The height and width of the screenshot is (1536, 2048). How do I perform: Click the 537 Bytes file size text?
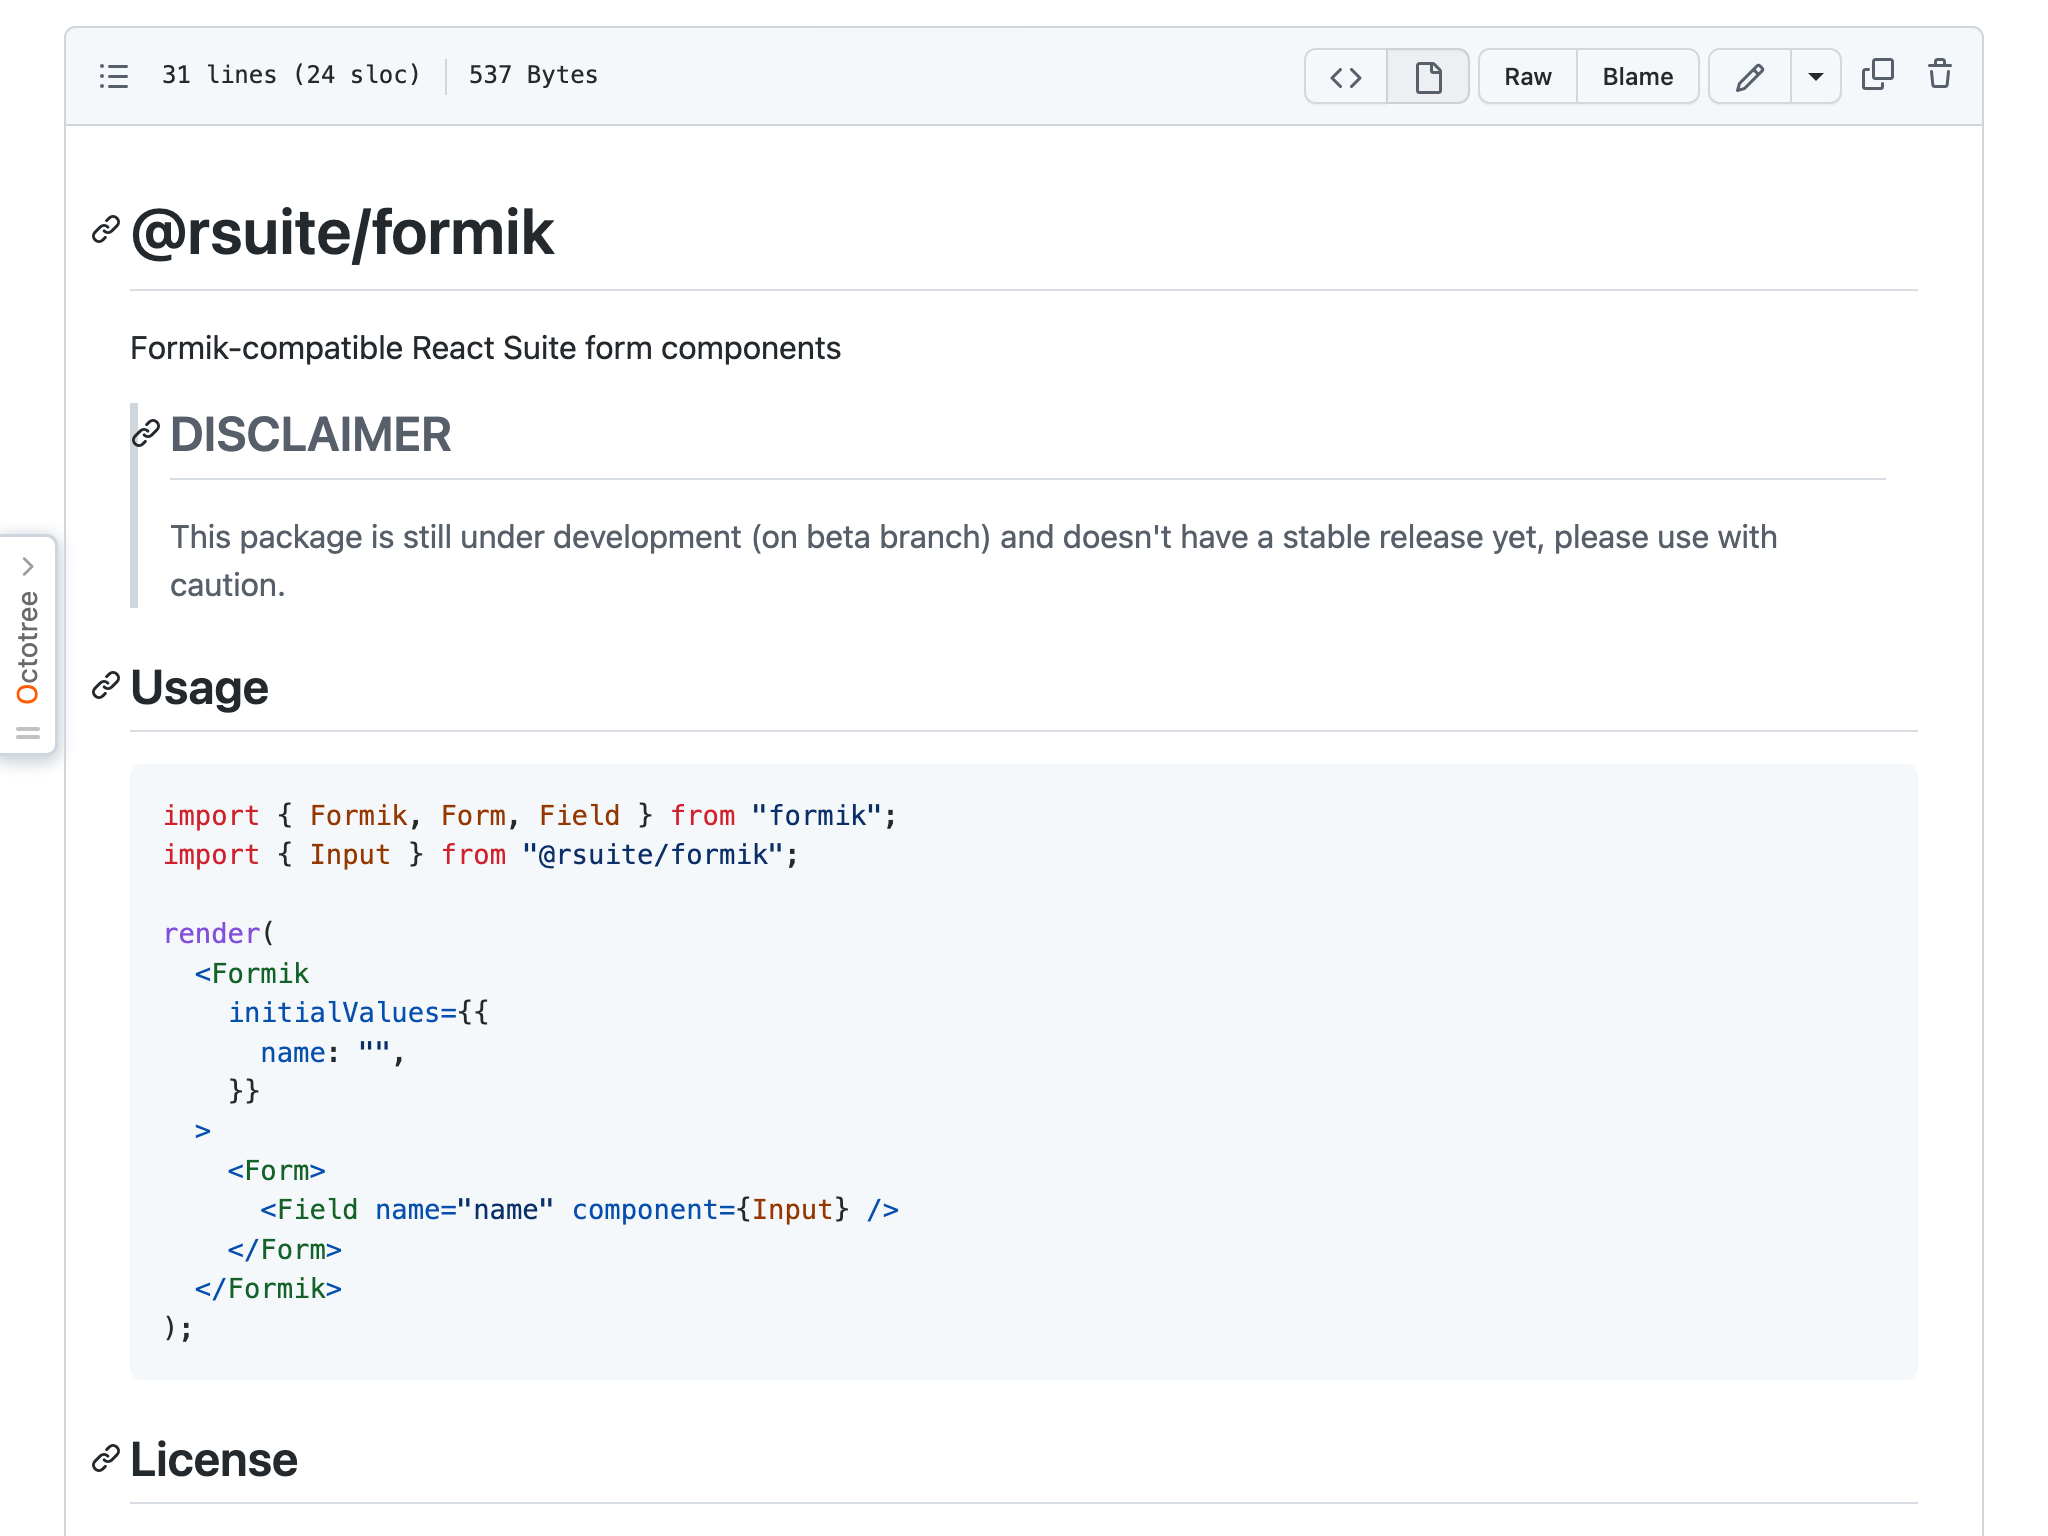pyautogui.click(x=533, y=75)
